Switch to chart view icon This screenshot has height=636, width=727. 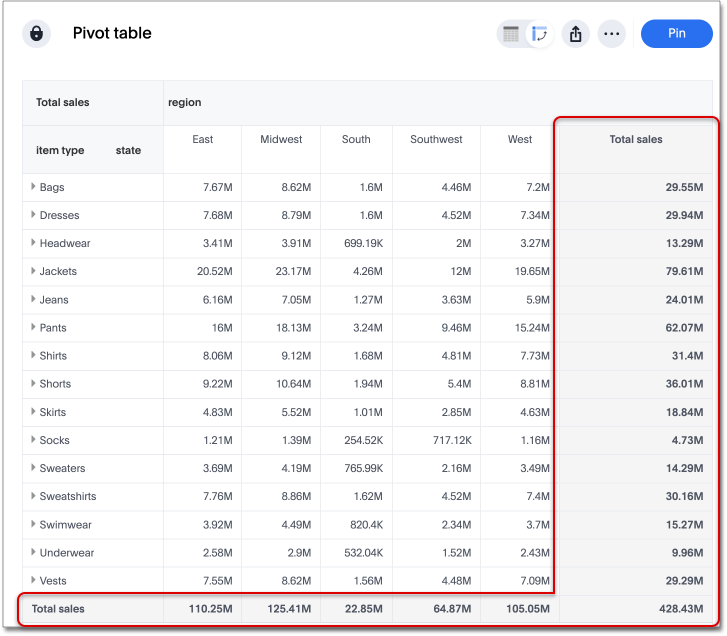click(x=540, y=34)
